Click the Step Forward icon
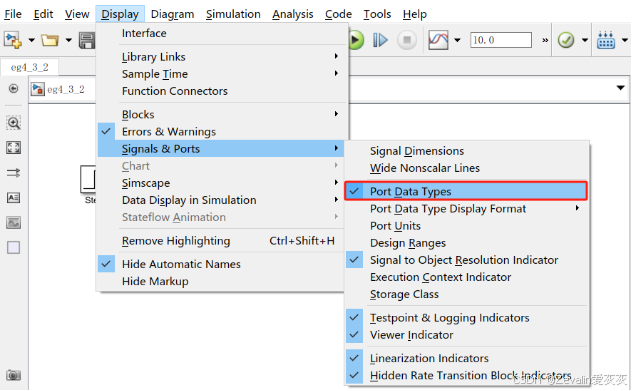 [x=380, y=40]
